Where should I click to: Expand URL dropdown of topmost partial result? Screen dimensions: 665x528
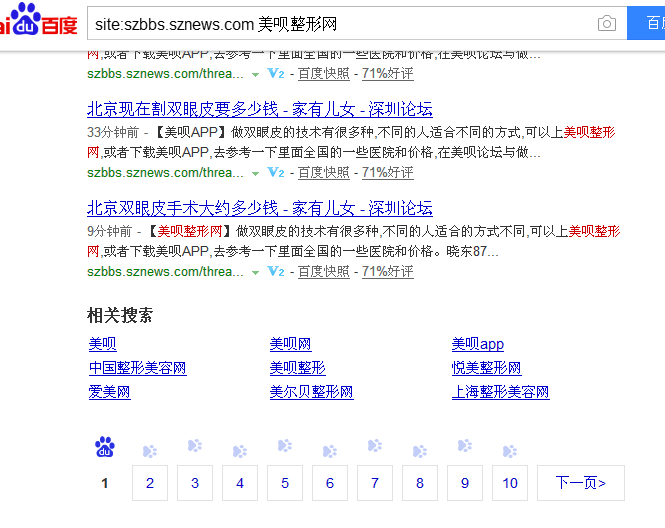[255, 75]
